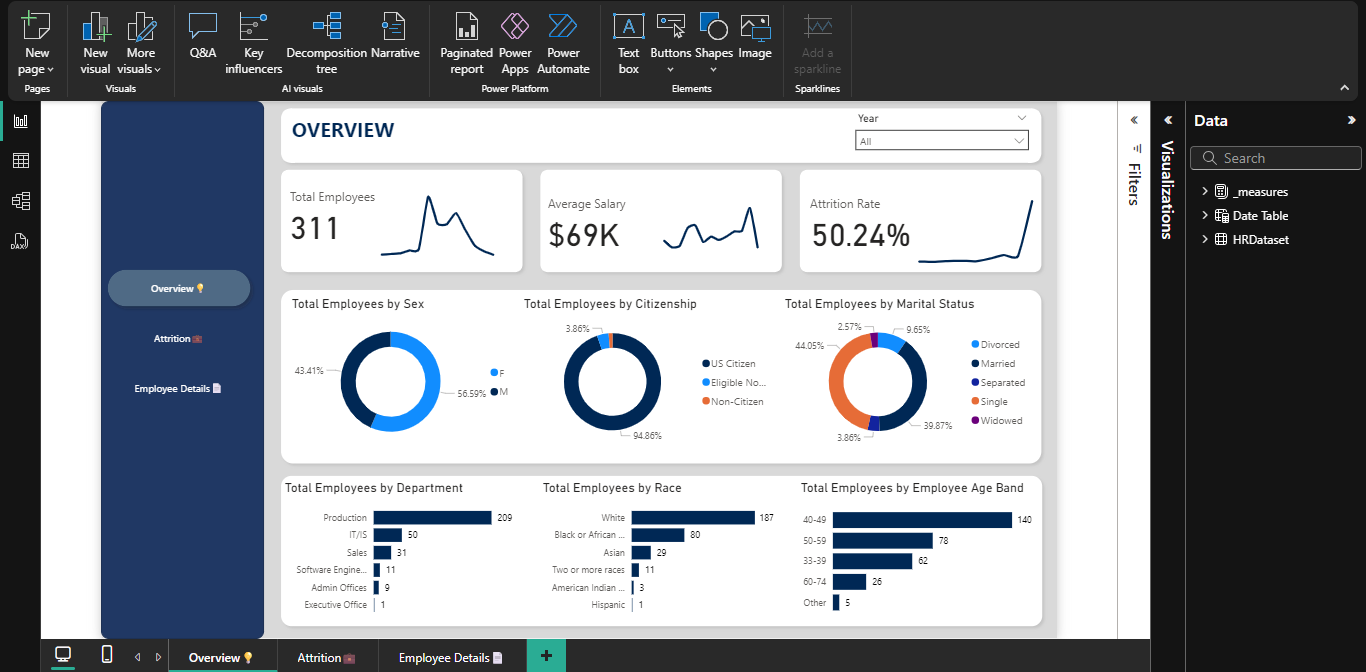Expand the Filters pane
This screenshot has height=672, width=1366.
(1134, 120)
